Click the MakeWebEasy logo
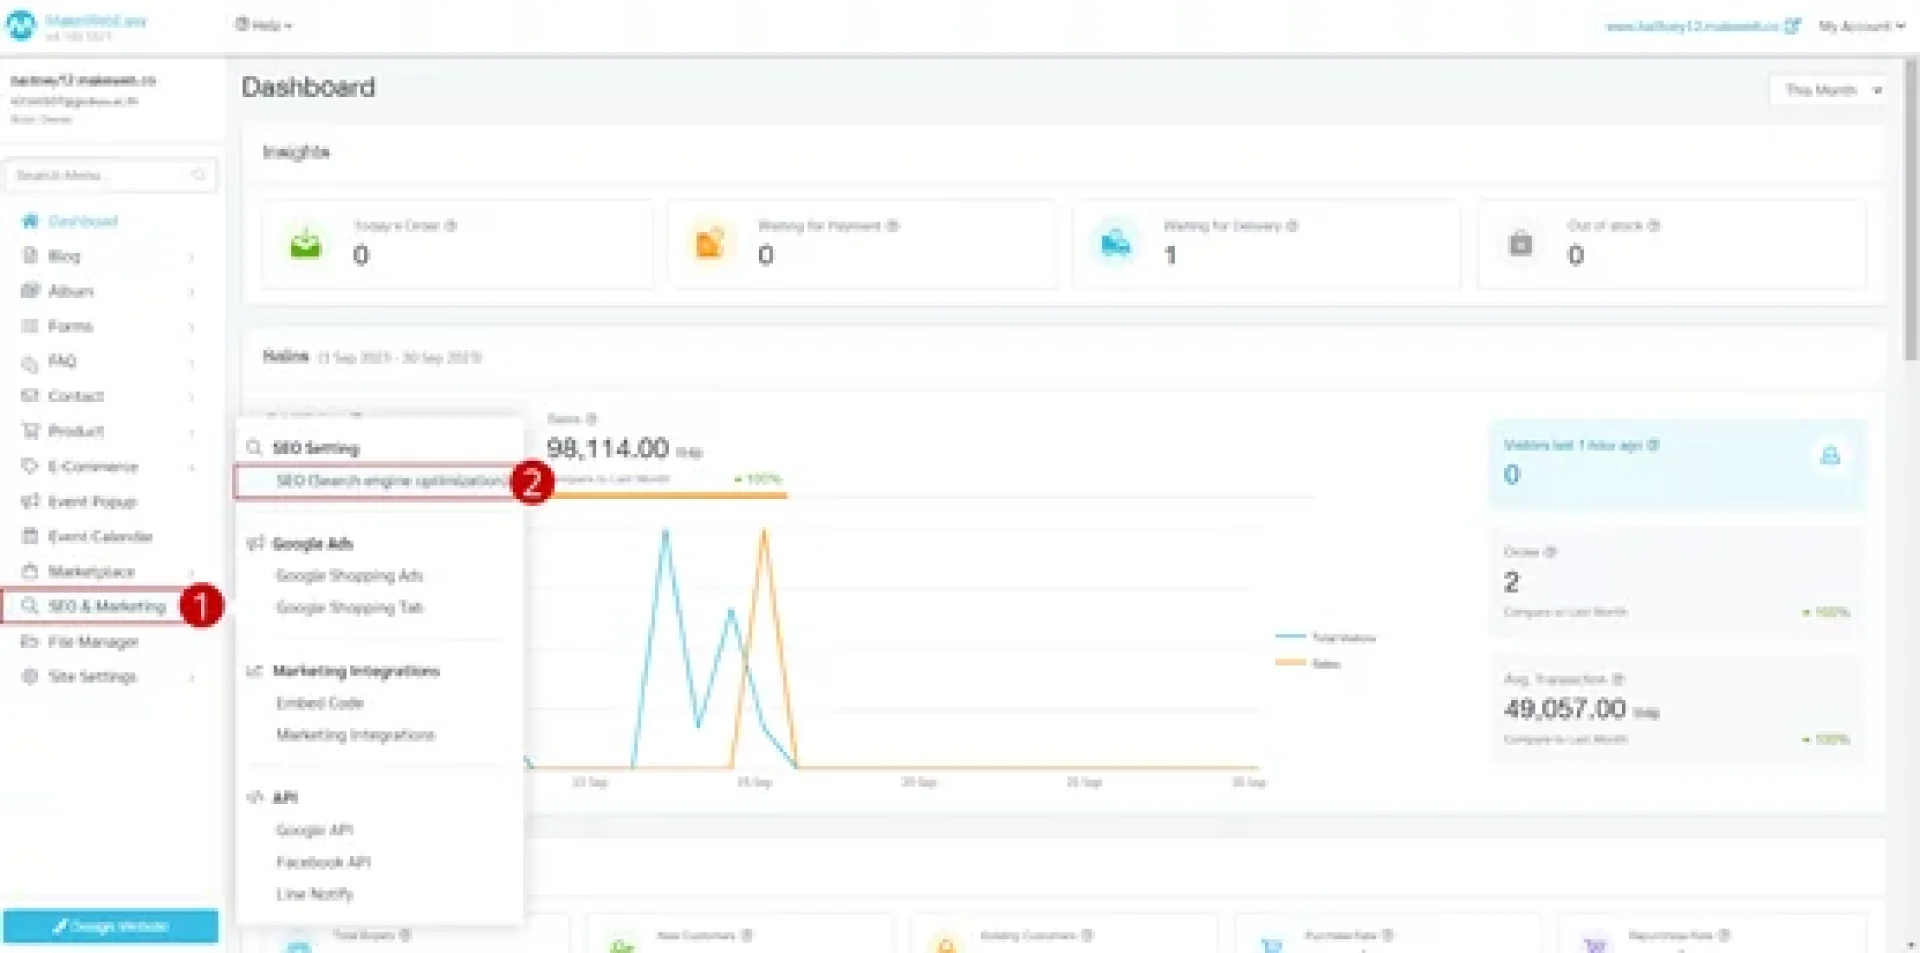The height and width of the screenshot is (953, 1920). [22, 26]
